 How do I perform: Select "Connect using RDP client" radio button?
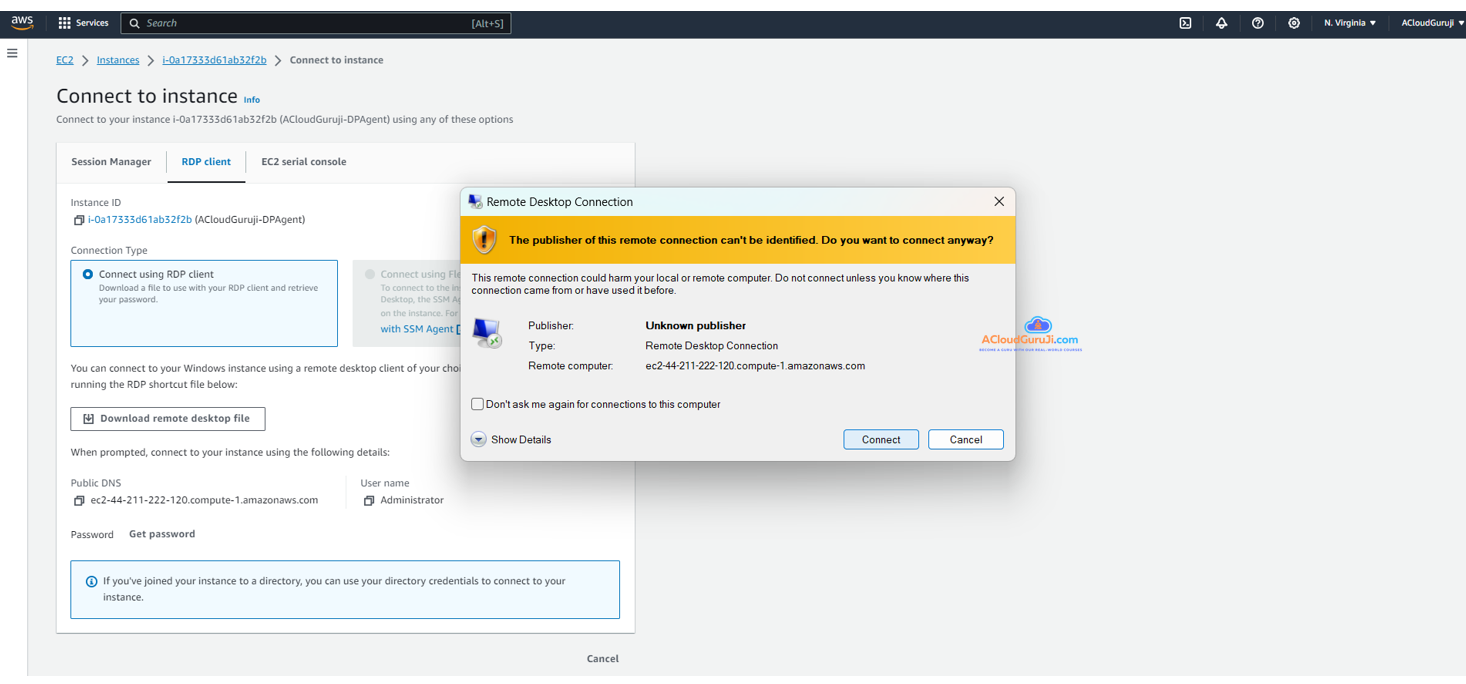88,274
